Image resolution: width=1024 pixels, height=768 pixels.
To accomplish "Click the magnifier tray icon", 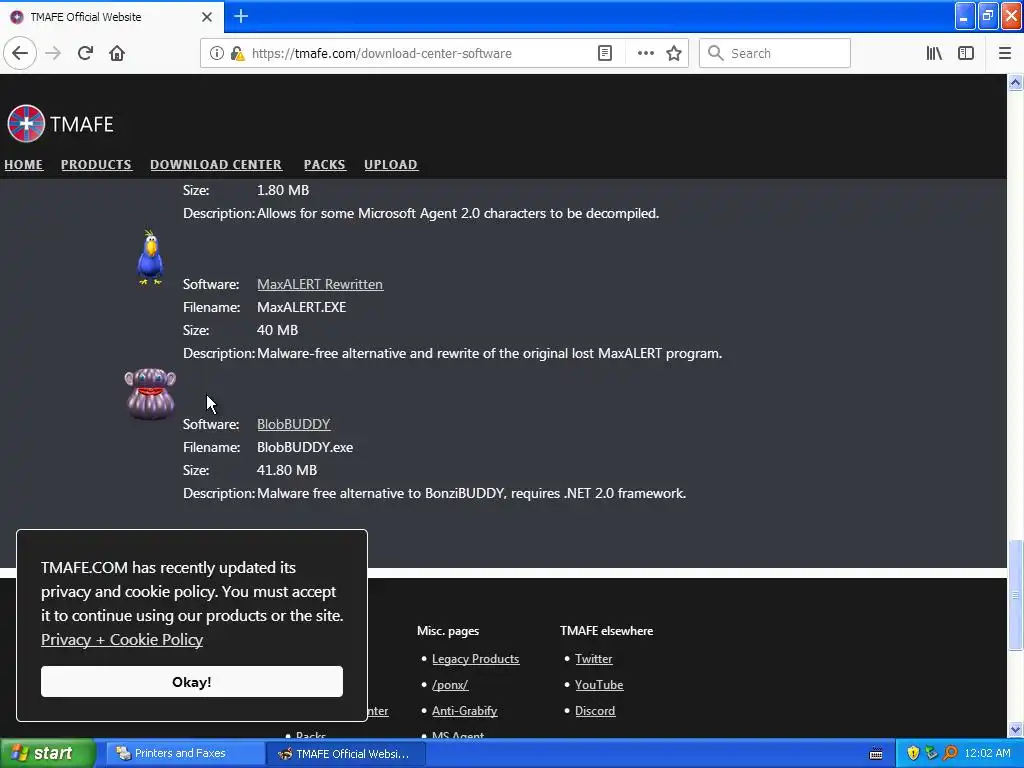I will click(x=950, y=753).
